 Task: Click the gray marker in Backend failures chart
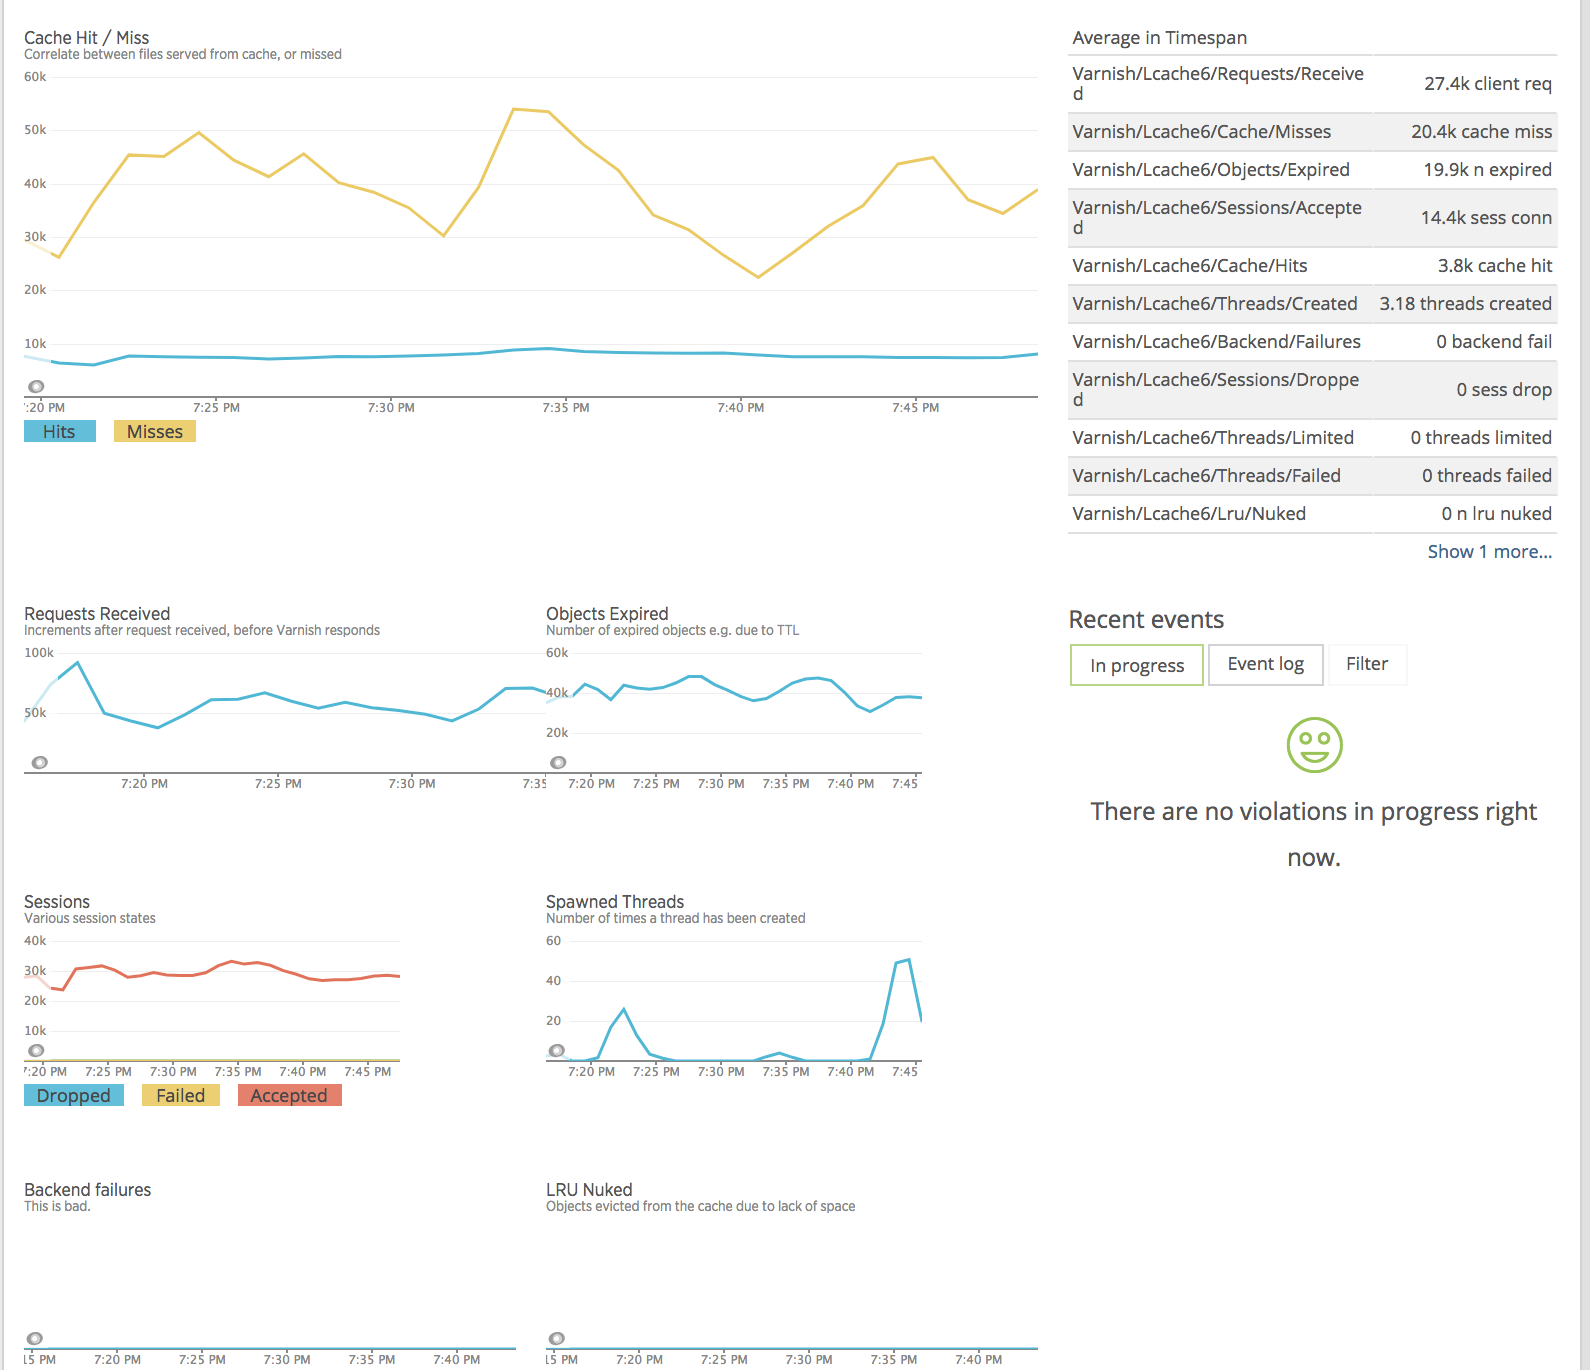(35, 1339)
